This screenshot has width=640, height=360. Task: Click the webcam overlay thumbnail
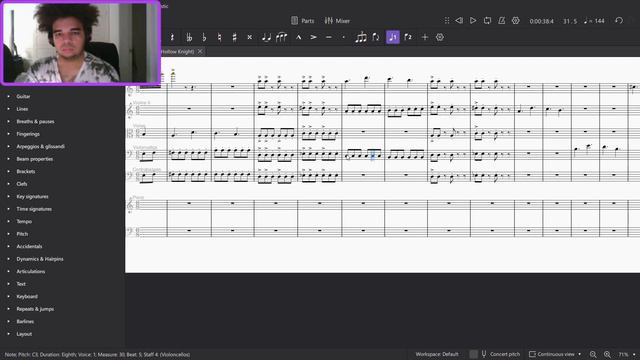[81, 43]
